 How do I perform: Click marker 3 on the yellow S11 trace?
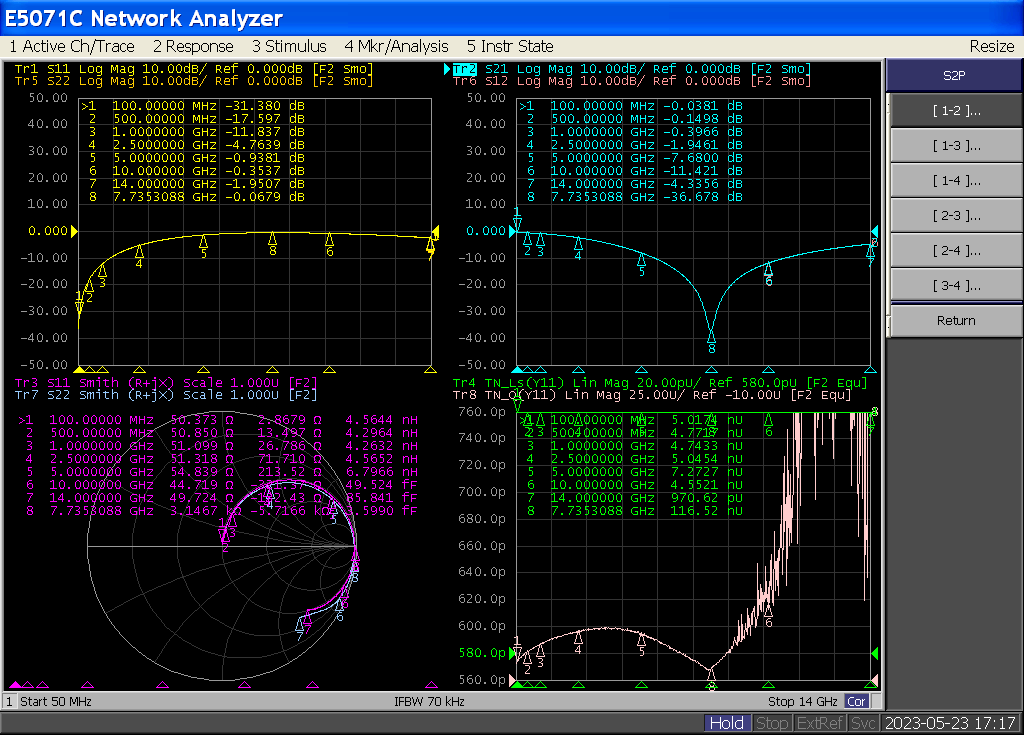pos(103,275)
